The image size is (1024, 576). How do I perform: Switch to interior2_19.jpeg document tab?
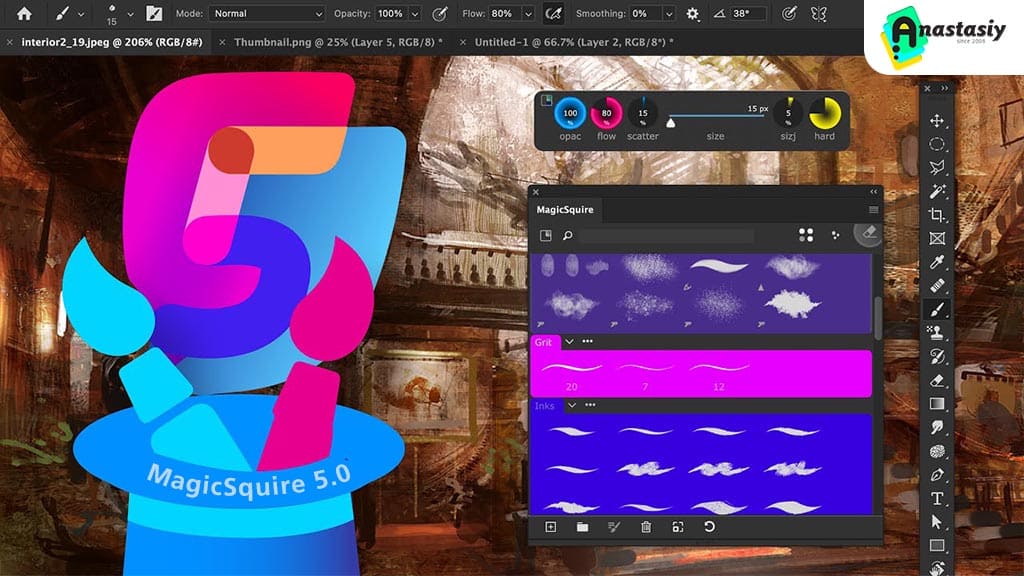(112, 42)
